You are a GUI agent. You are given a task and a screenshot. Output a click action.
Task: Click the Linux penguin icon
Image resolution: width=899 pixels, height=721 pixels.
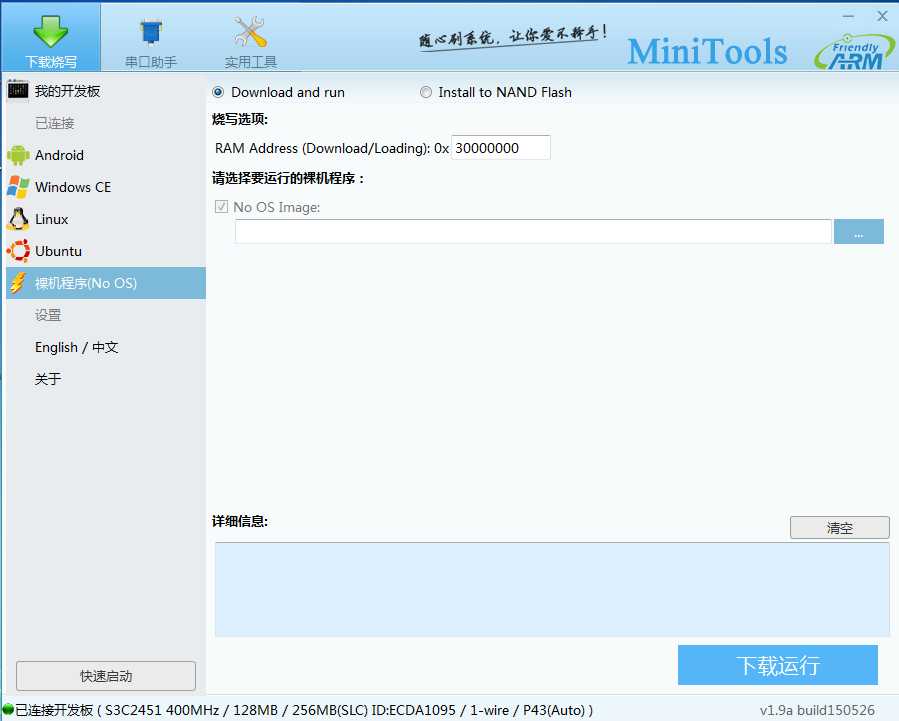18,219
